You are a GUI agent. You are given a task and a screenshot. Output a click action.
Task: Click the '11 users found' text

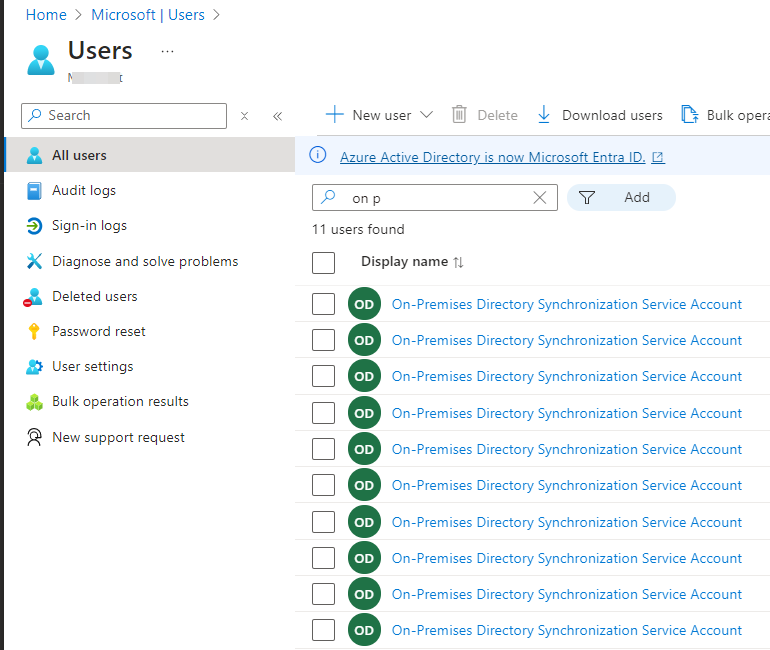click(x=358, y=229)
